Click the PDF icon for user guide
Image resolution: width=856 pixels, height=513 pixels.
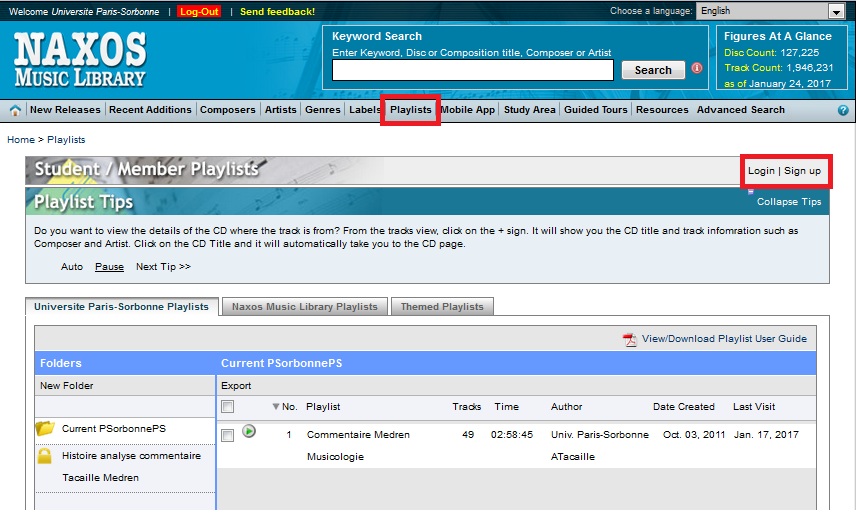(630, 339)
